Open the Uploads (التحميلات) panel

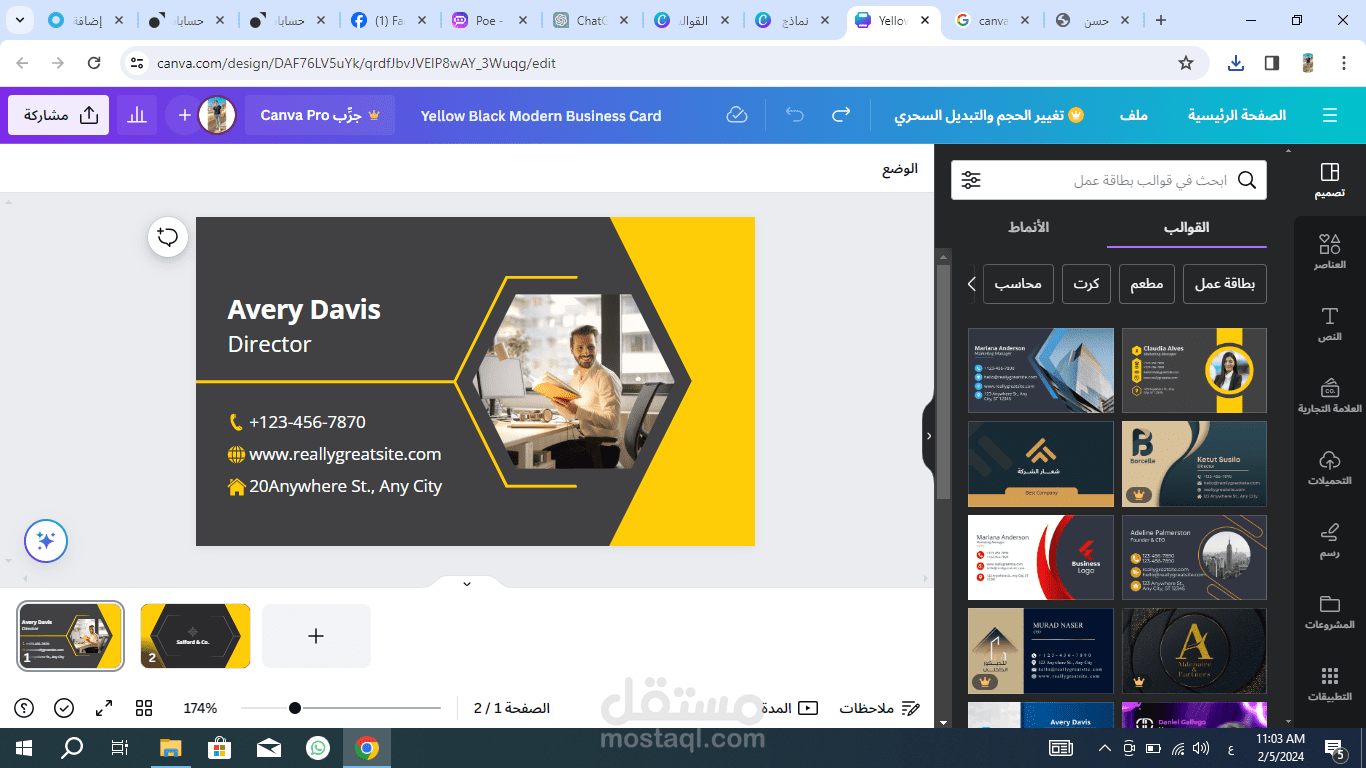pyautogui.click(x=1329, y=468)
